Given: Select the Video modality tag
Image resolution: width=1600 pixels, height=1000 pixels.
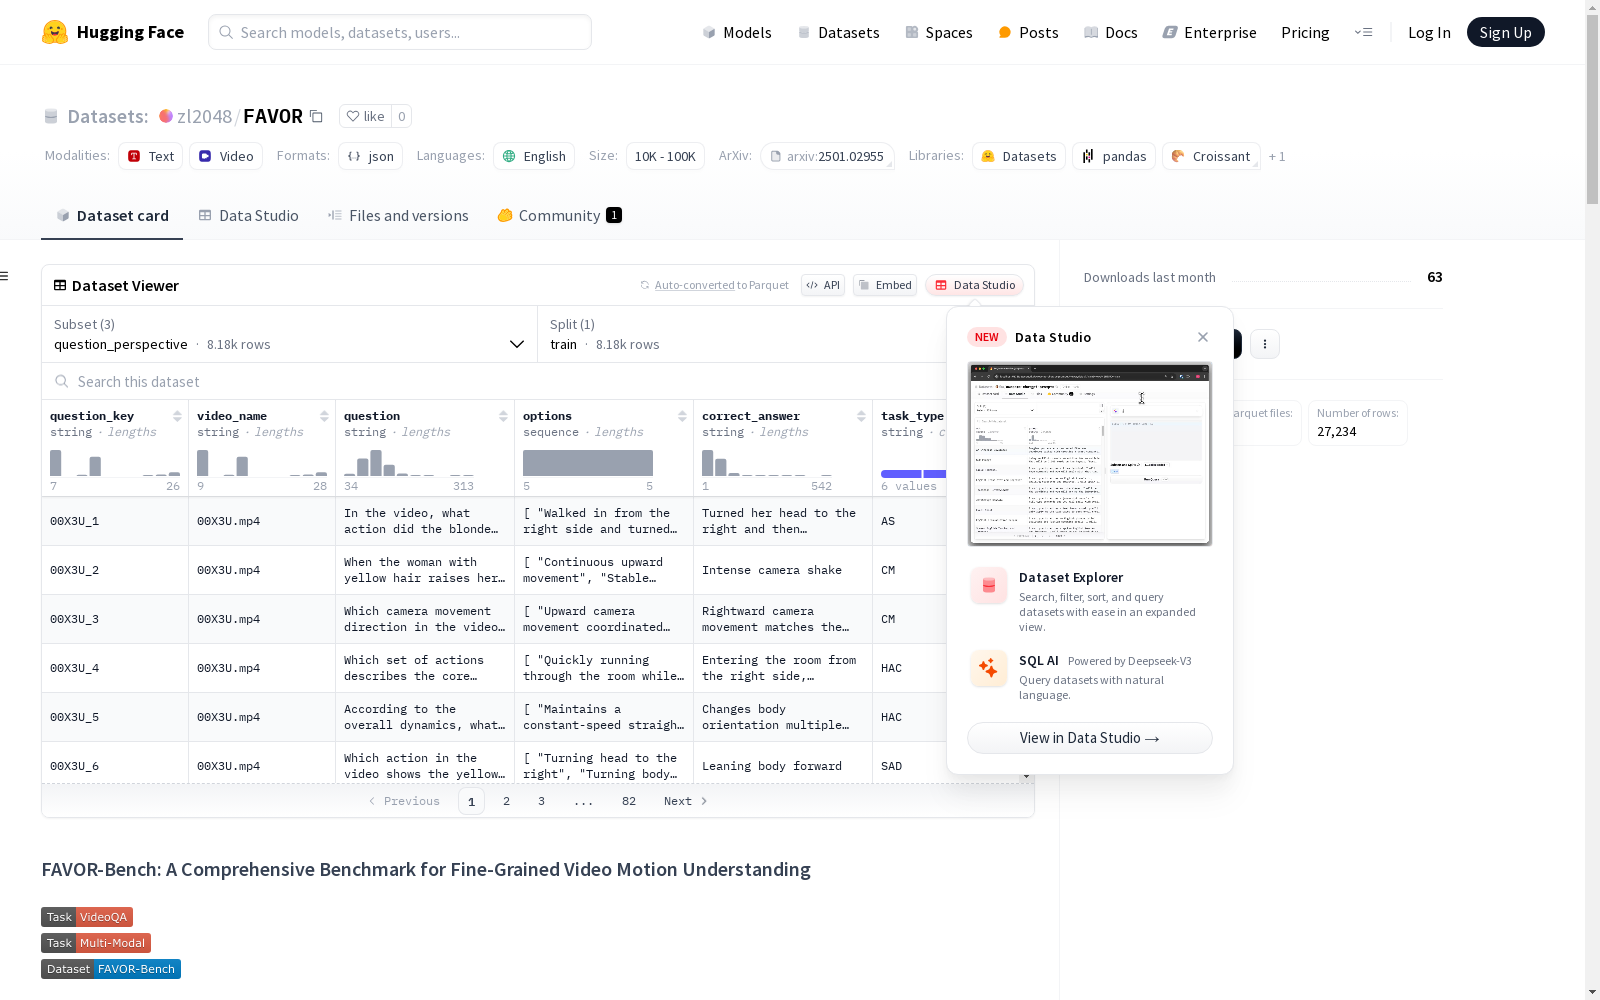Looking at the screenshot, I should tap(226, 156).
